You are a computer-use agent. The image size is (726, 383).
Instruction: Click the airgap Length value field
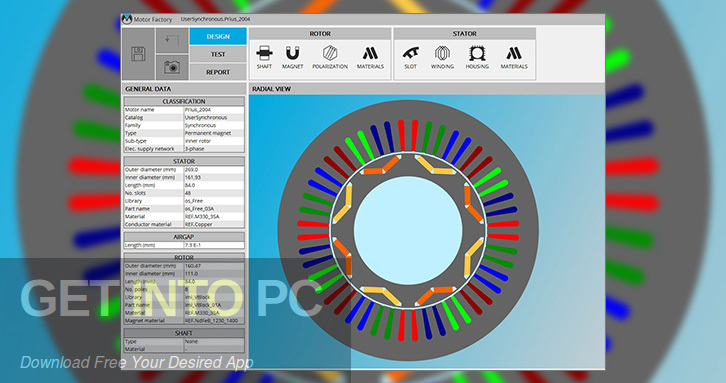214,245
